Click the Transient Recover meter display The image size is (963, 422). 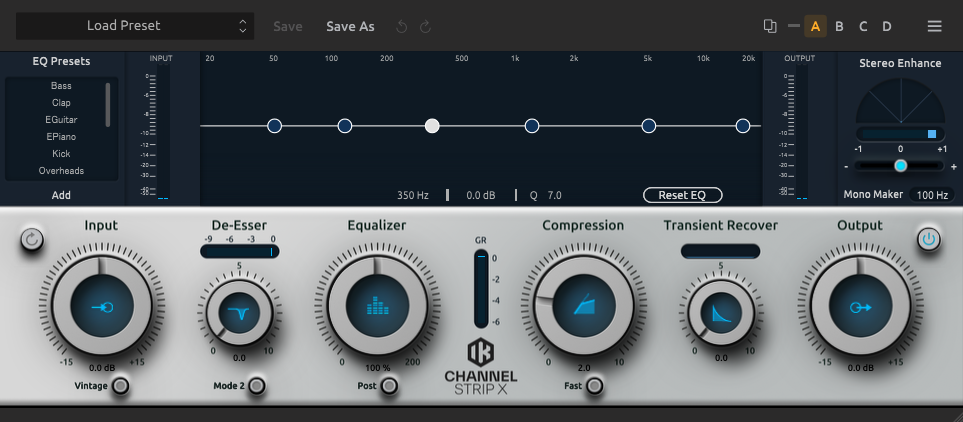(x=720, y=251)
